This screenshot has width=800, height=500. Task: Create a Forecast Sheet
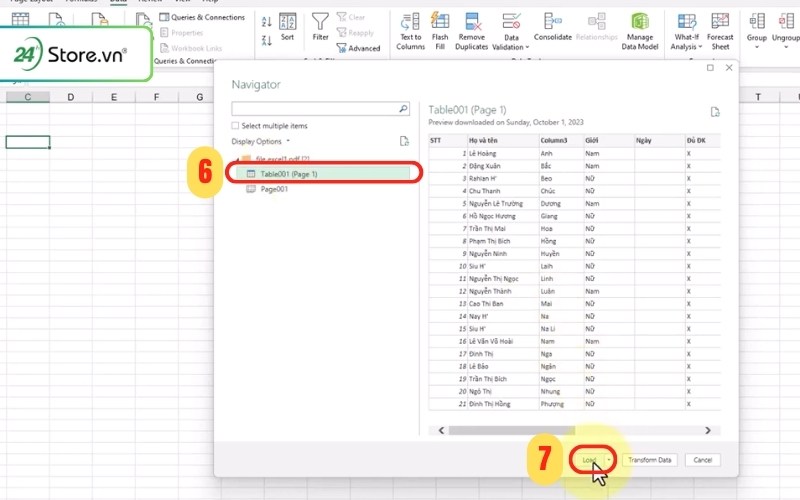[720, 32]
